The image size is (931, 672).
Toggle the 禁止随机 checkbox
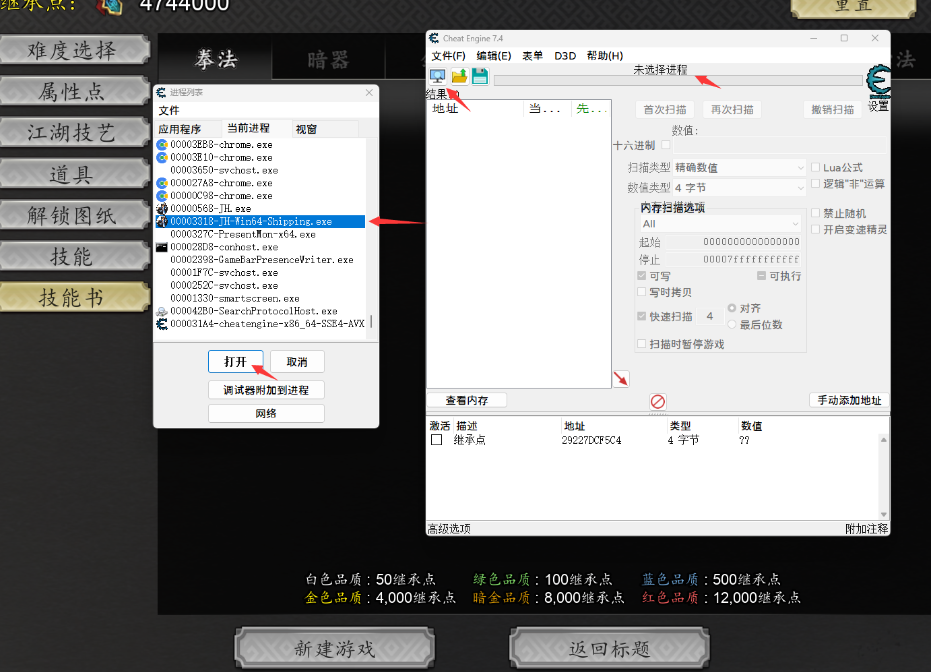(x=816, y=214)
